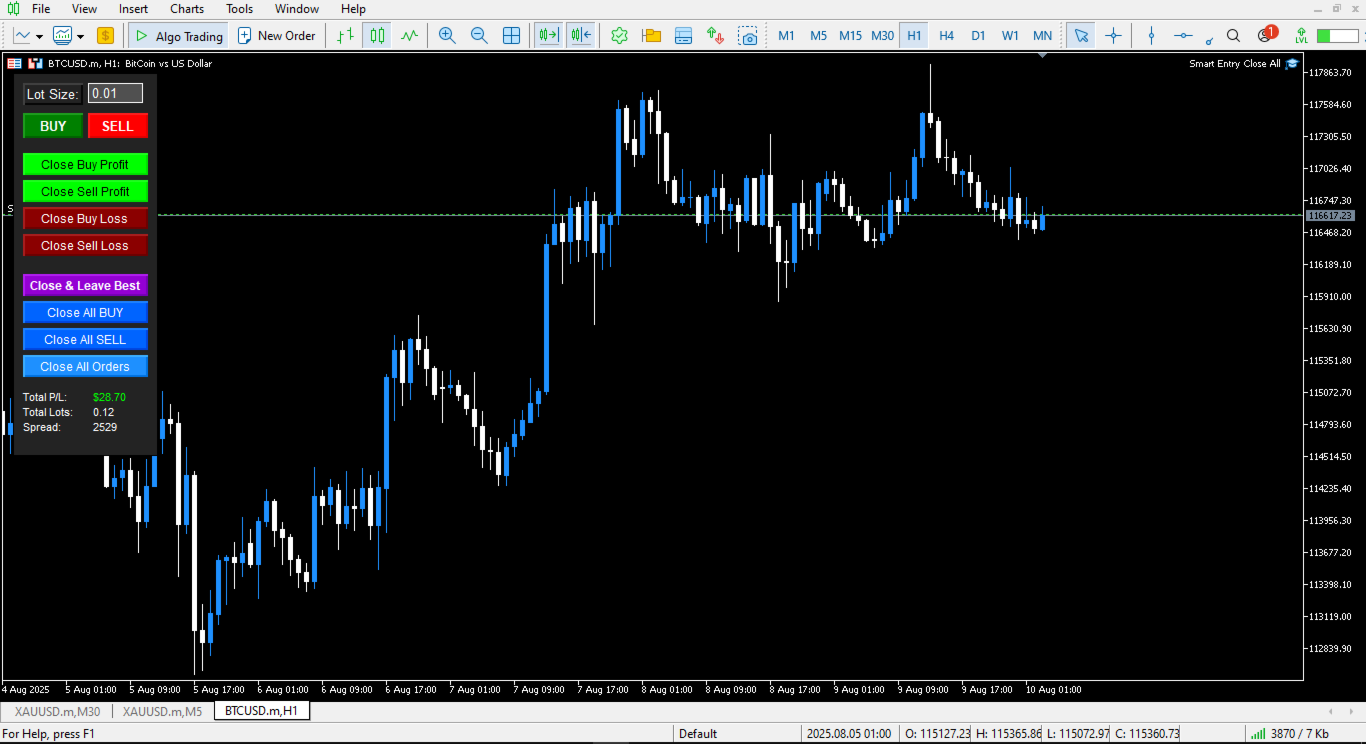Select the candlestick chart style
This screenshot has height=744, width=1366.
pos(377,35)
